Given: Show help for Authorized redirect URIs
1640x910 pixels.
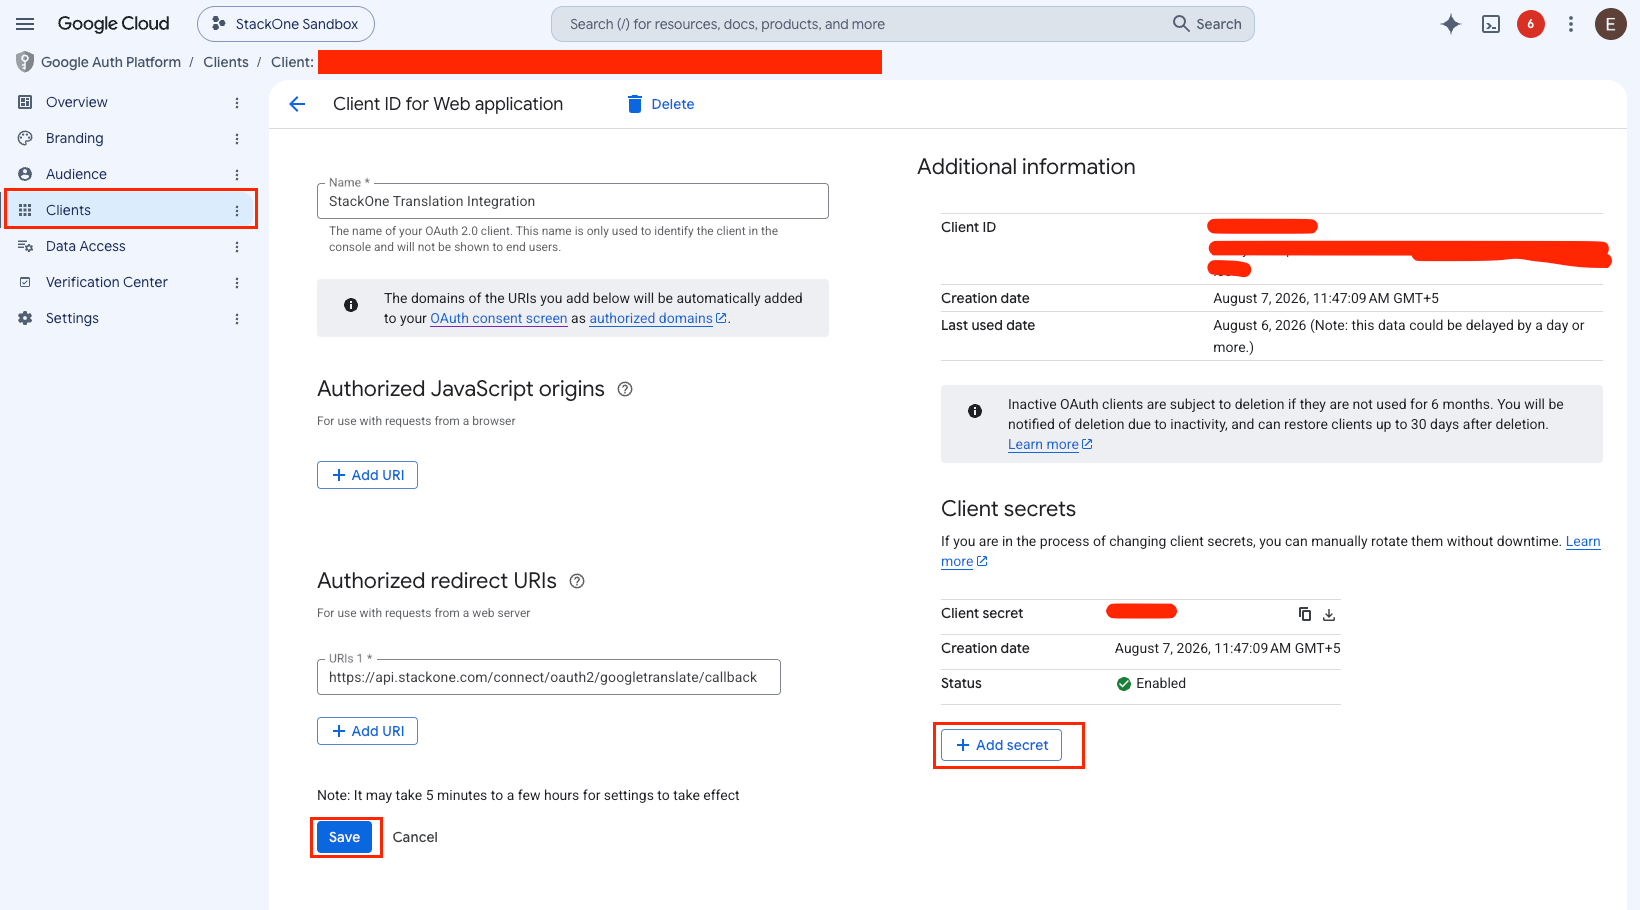Looking at the screenshot, I should pos(577,581).
